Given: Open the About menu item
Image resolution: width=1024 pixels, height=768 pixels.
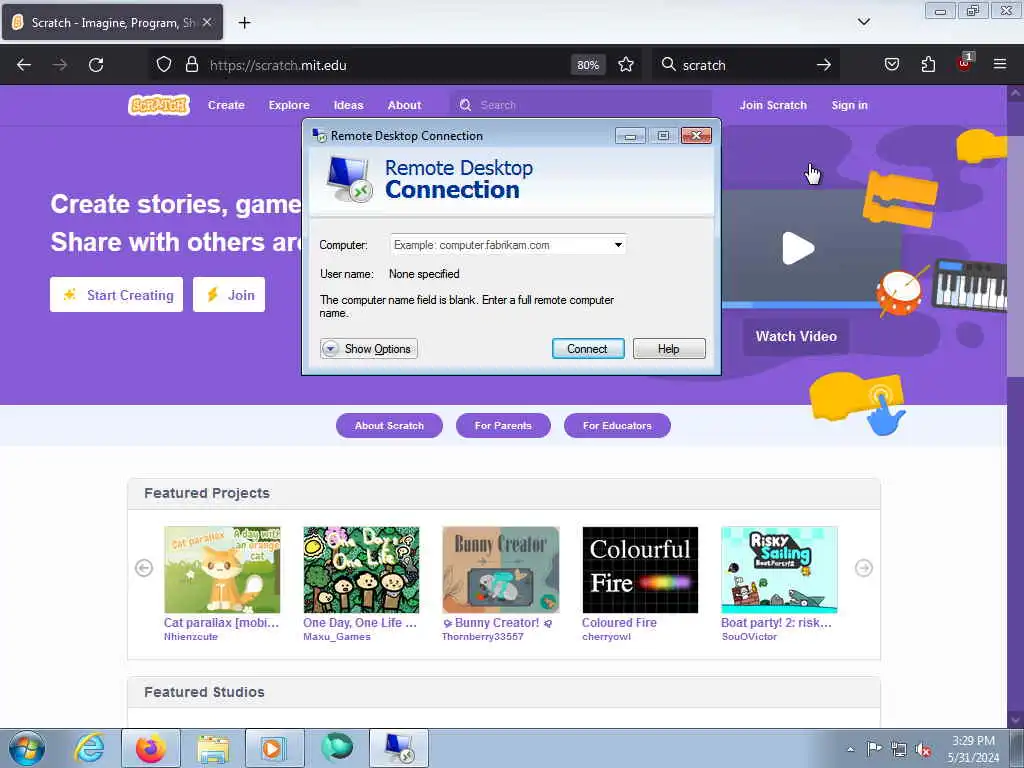Looking at the screenshot, I should tap(404, 105).
